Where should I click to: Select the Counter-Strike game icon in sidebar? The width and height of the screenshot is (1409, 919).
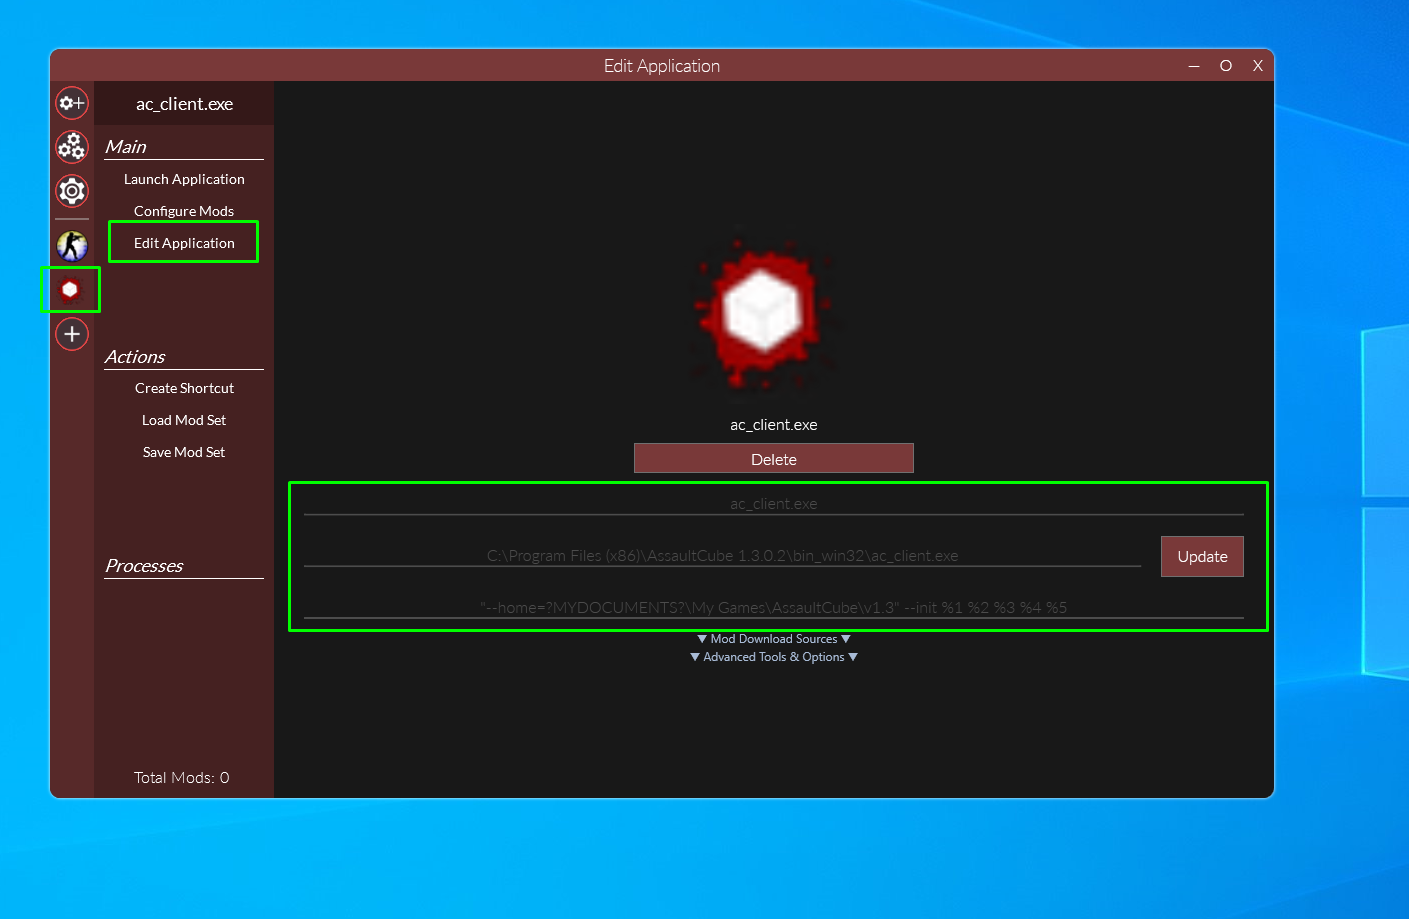point(71,245)
